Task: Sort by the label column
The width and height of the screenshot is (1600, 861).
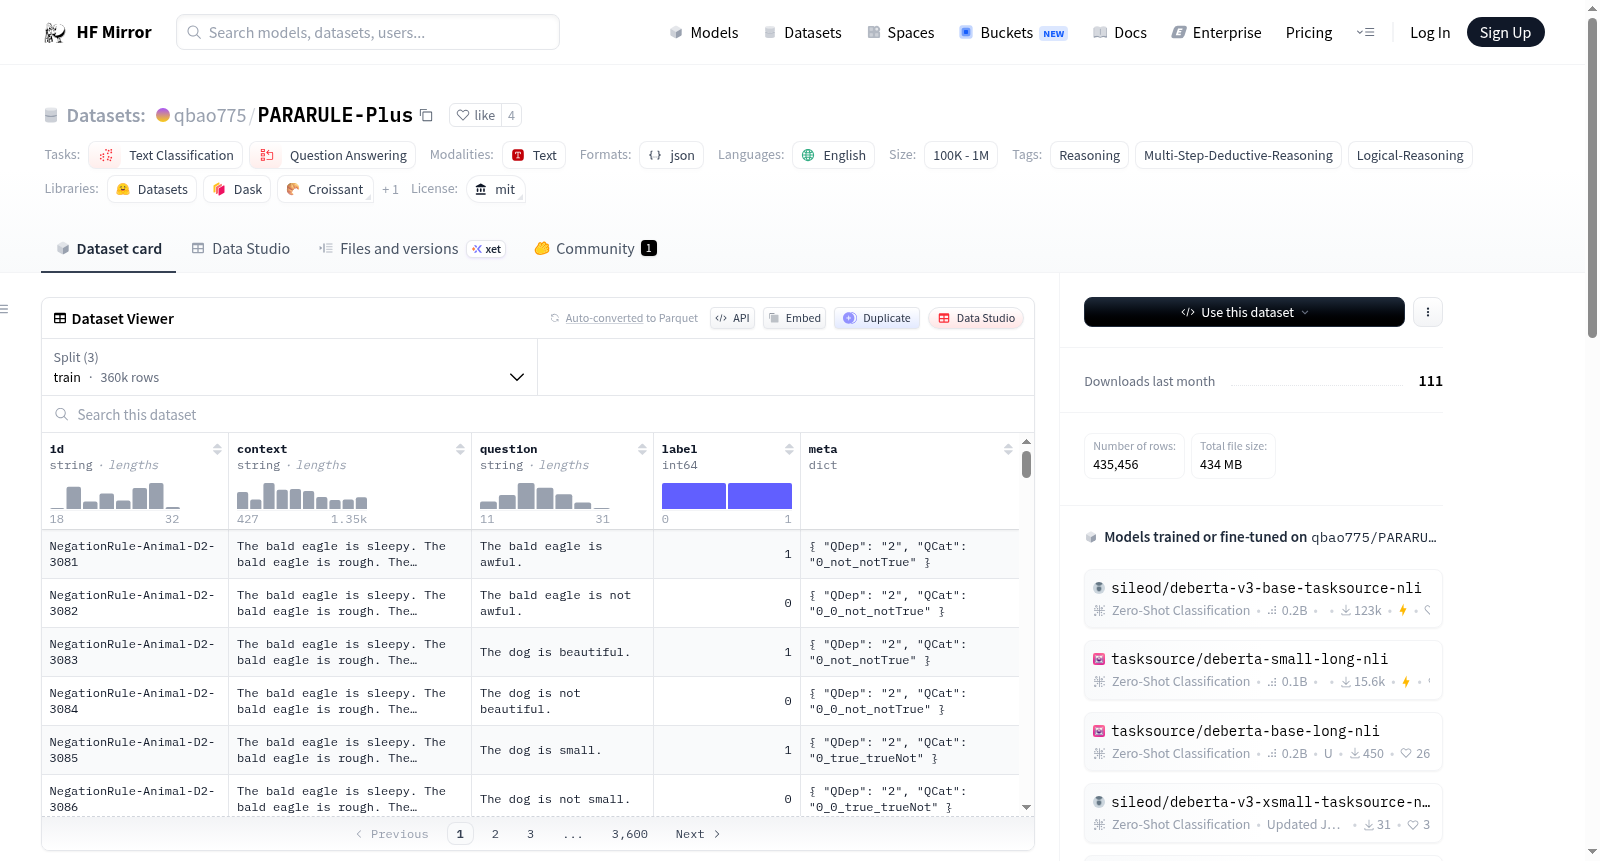Action: [x=789, y=449]
